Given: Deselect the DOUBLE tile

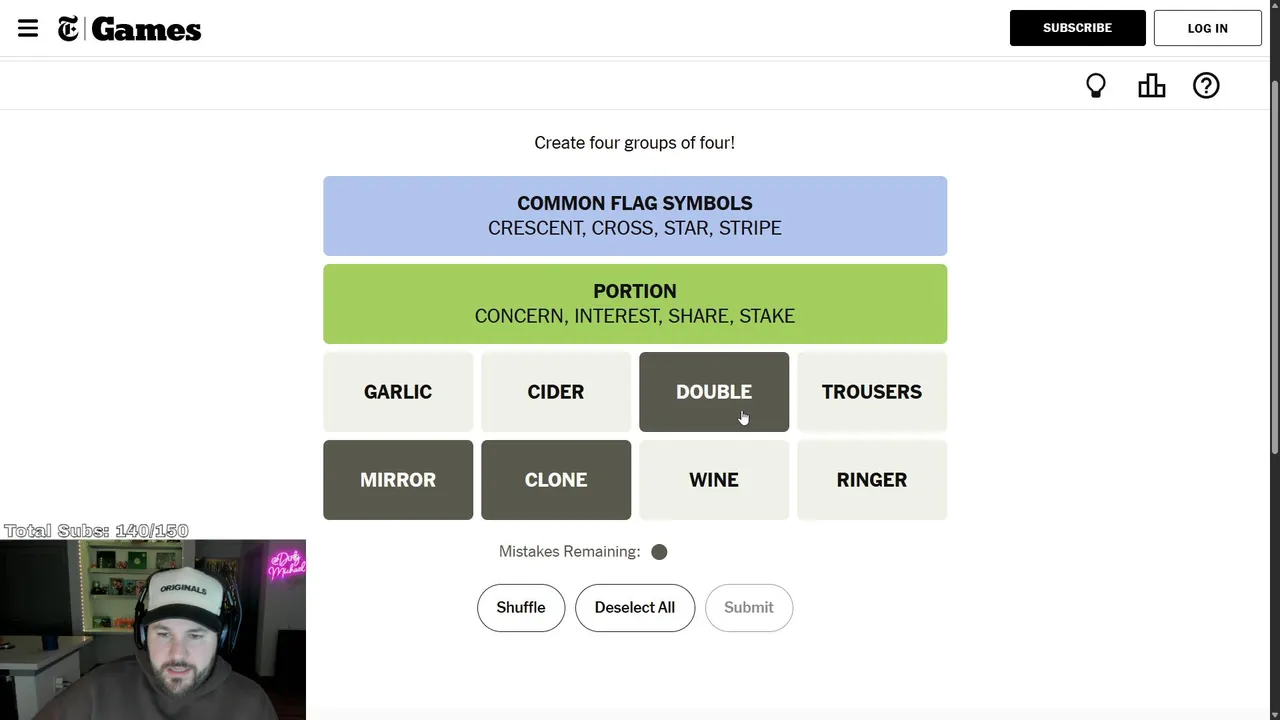Looking at the screenshot, I should (x=714, y=392).
